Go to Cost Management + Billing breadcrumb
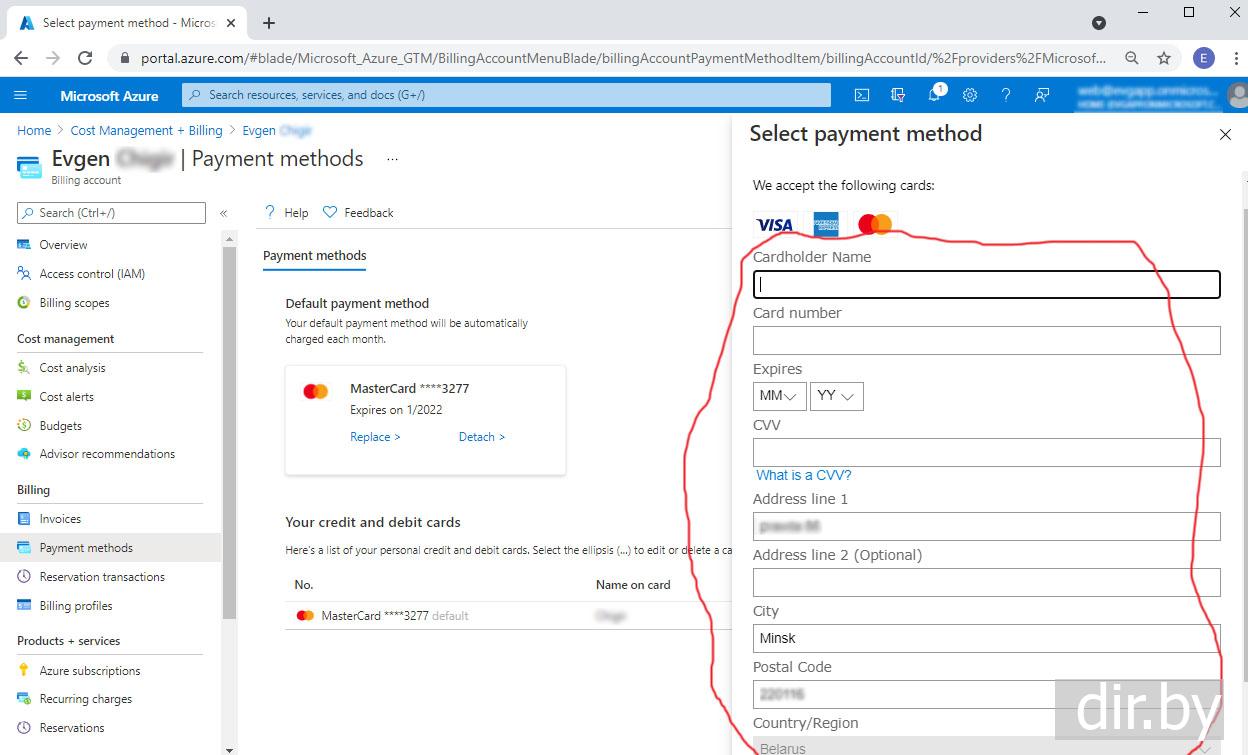 point(147,131)
